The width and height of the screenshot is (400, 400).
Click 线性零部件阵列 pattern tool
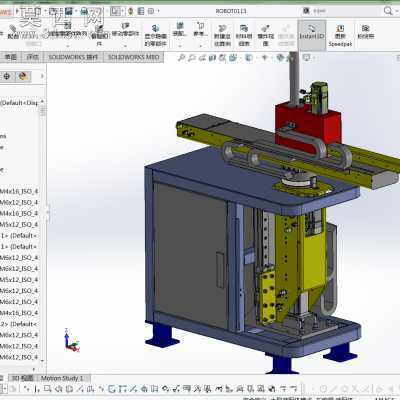click(68, 30)
